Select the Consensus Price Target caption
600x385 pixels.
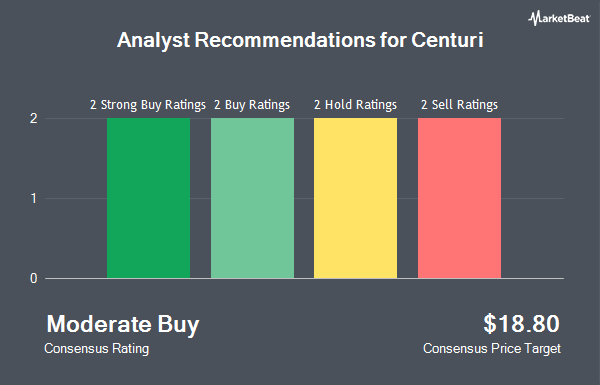coord(492,349)
